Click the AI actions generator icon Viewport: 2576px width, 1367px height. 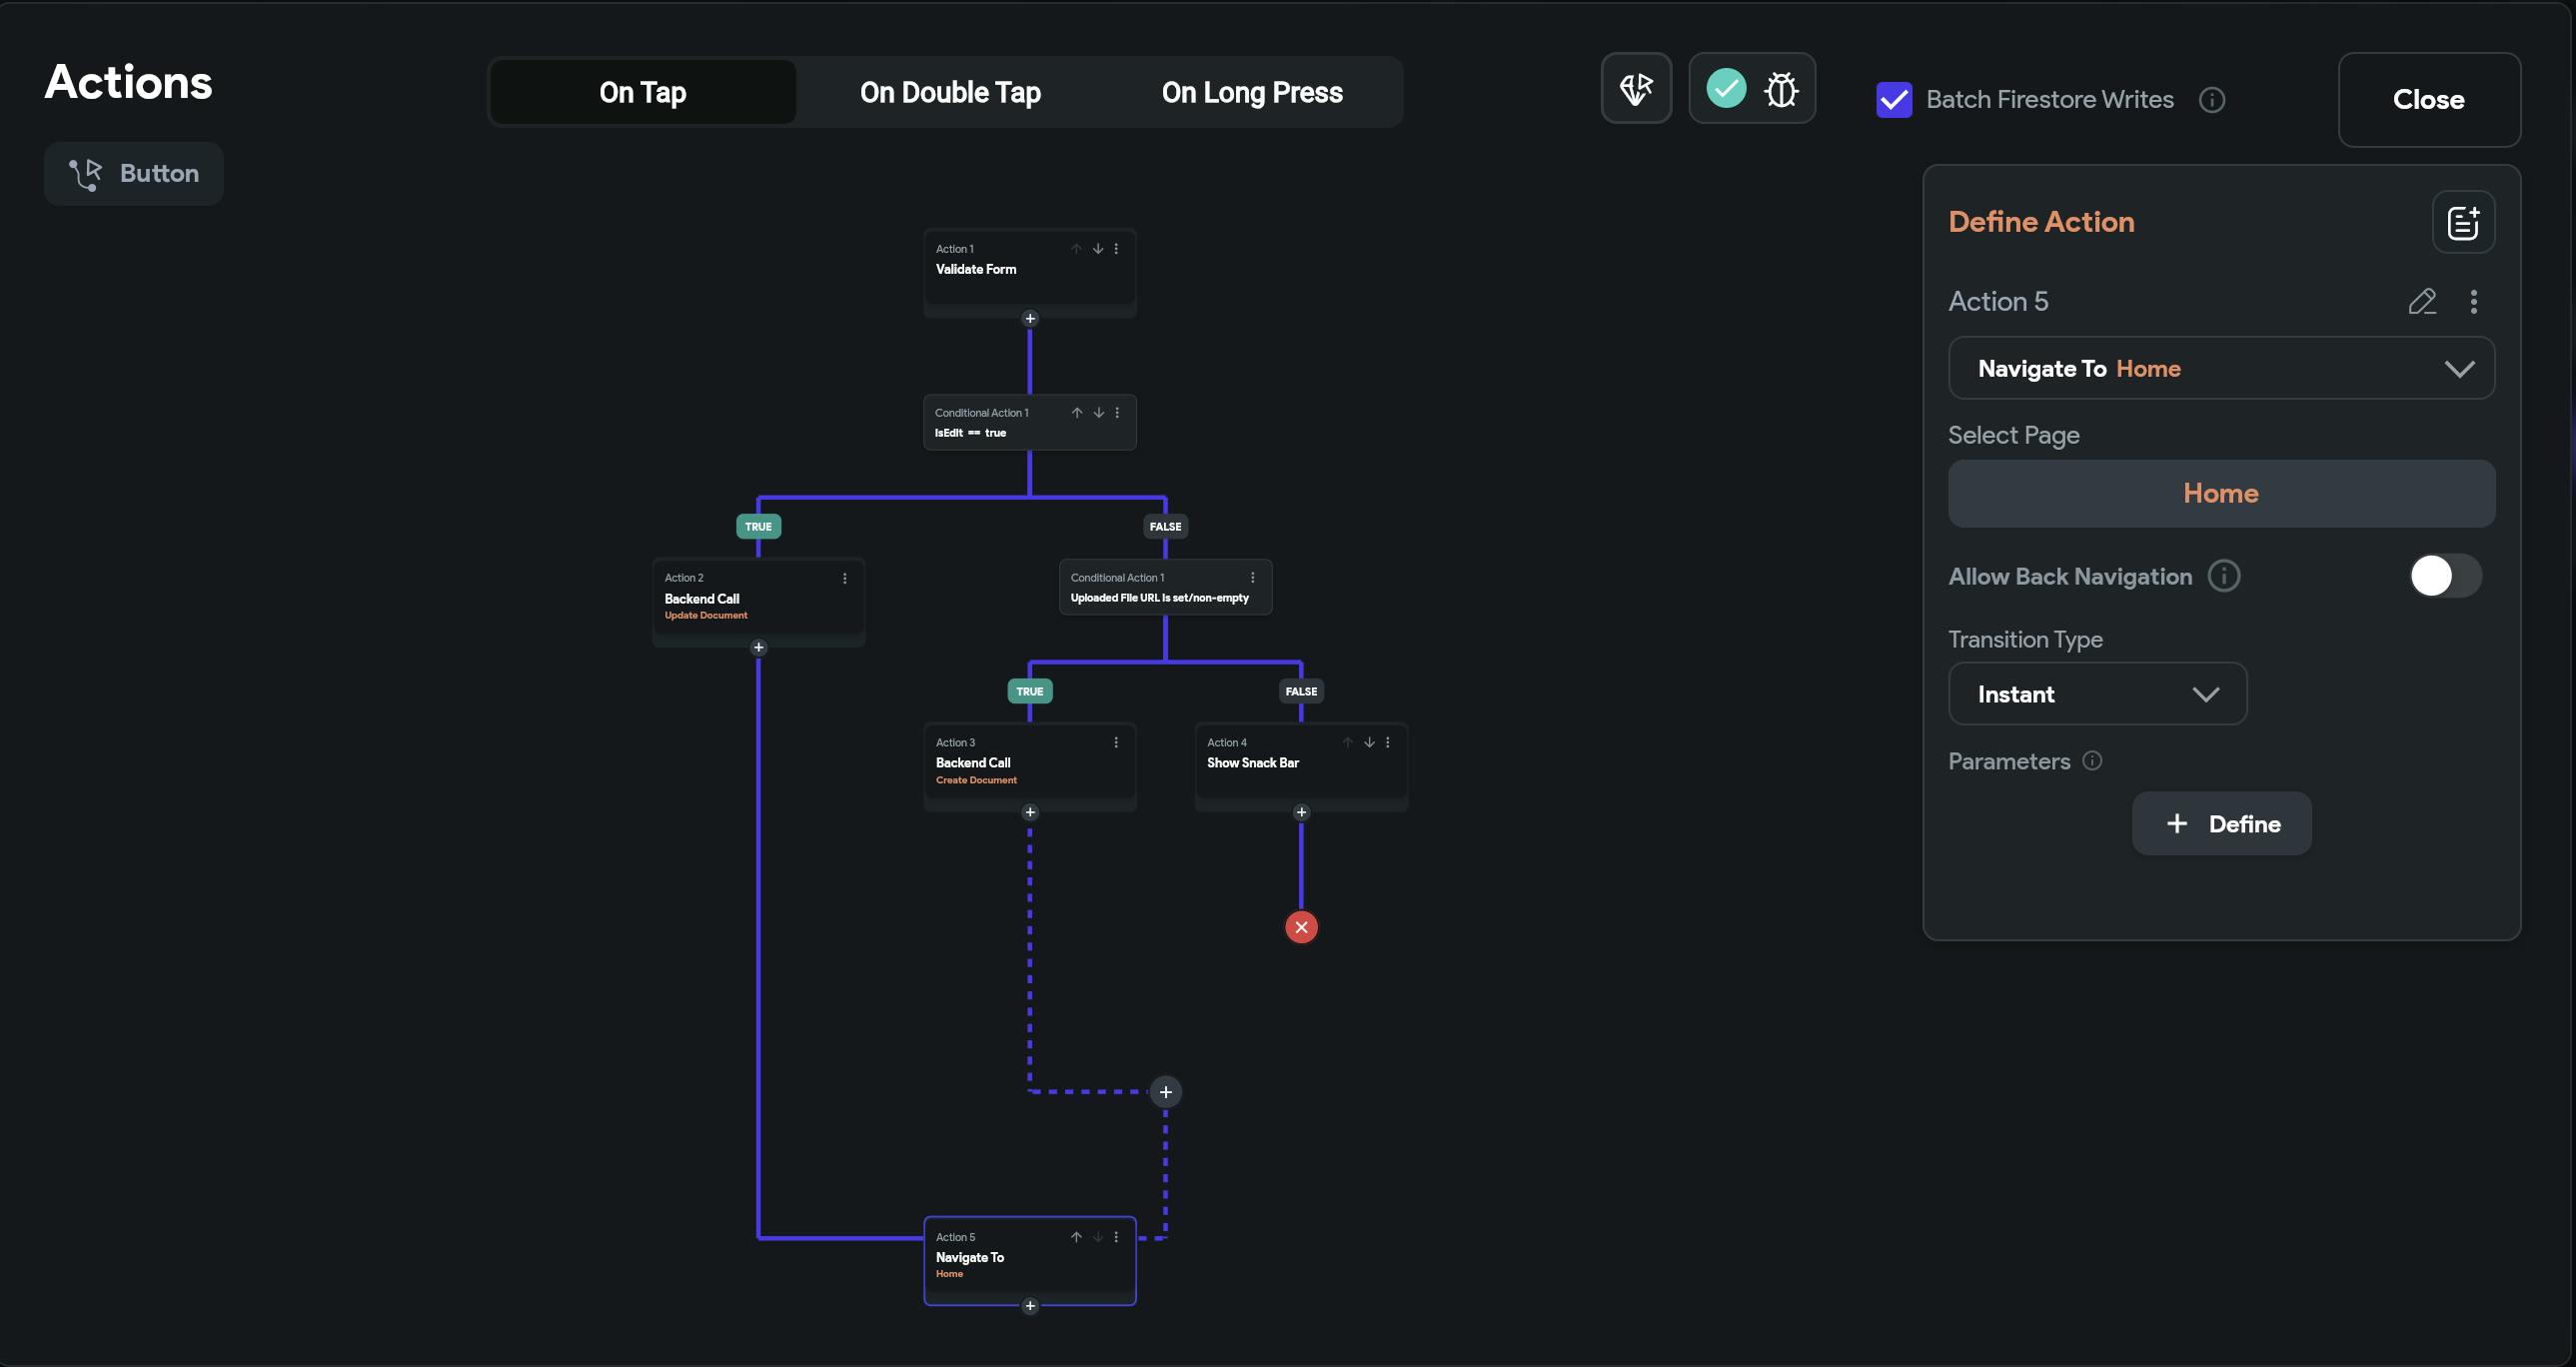(1635, 89)
